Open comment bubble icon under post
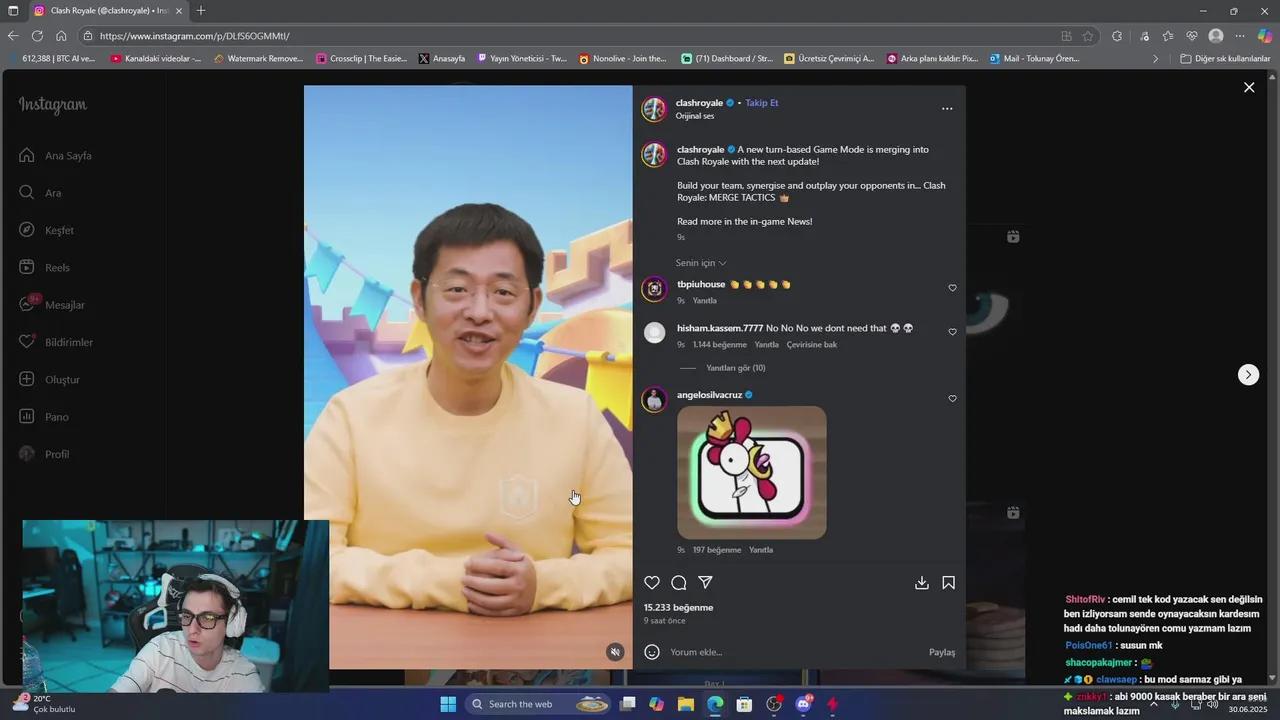 point(679,583)
